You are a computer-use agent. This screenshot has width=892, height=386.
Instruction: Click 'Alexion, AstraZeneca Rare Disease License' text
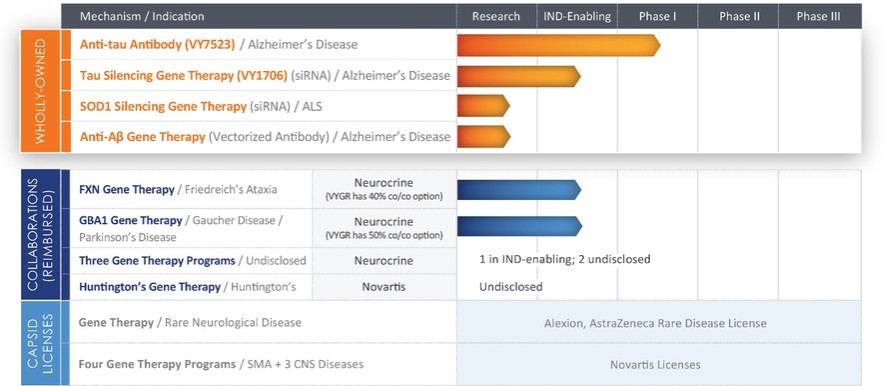[x=655, y=323]
